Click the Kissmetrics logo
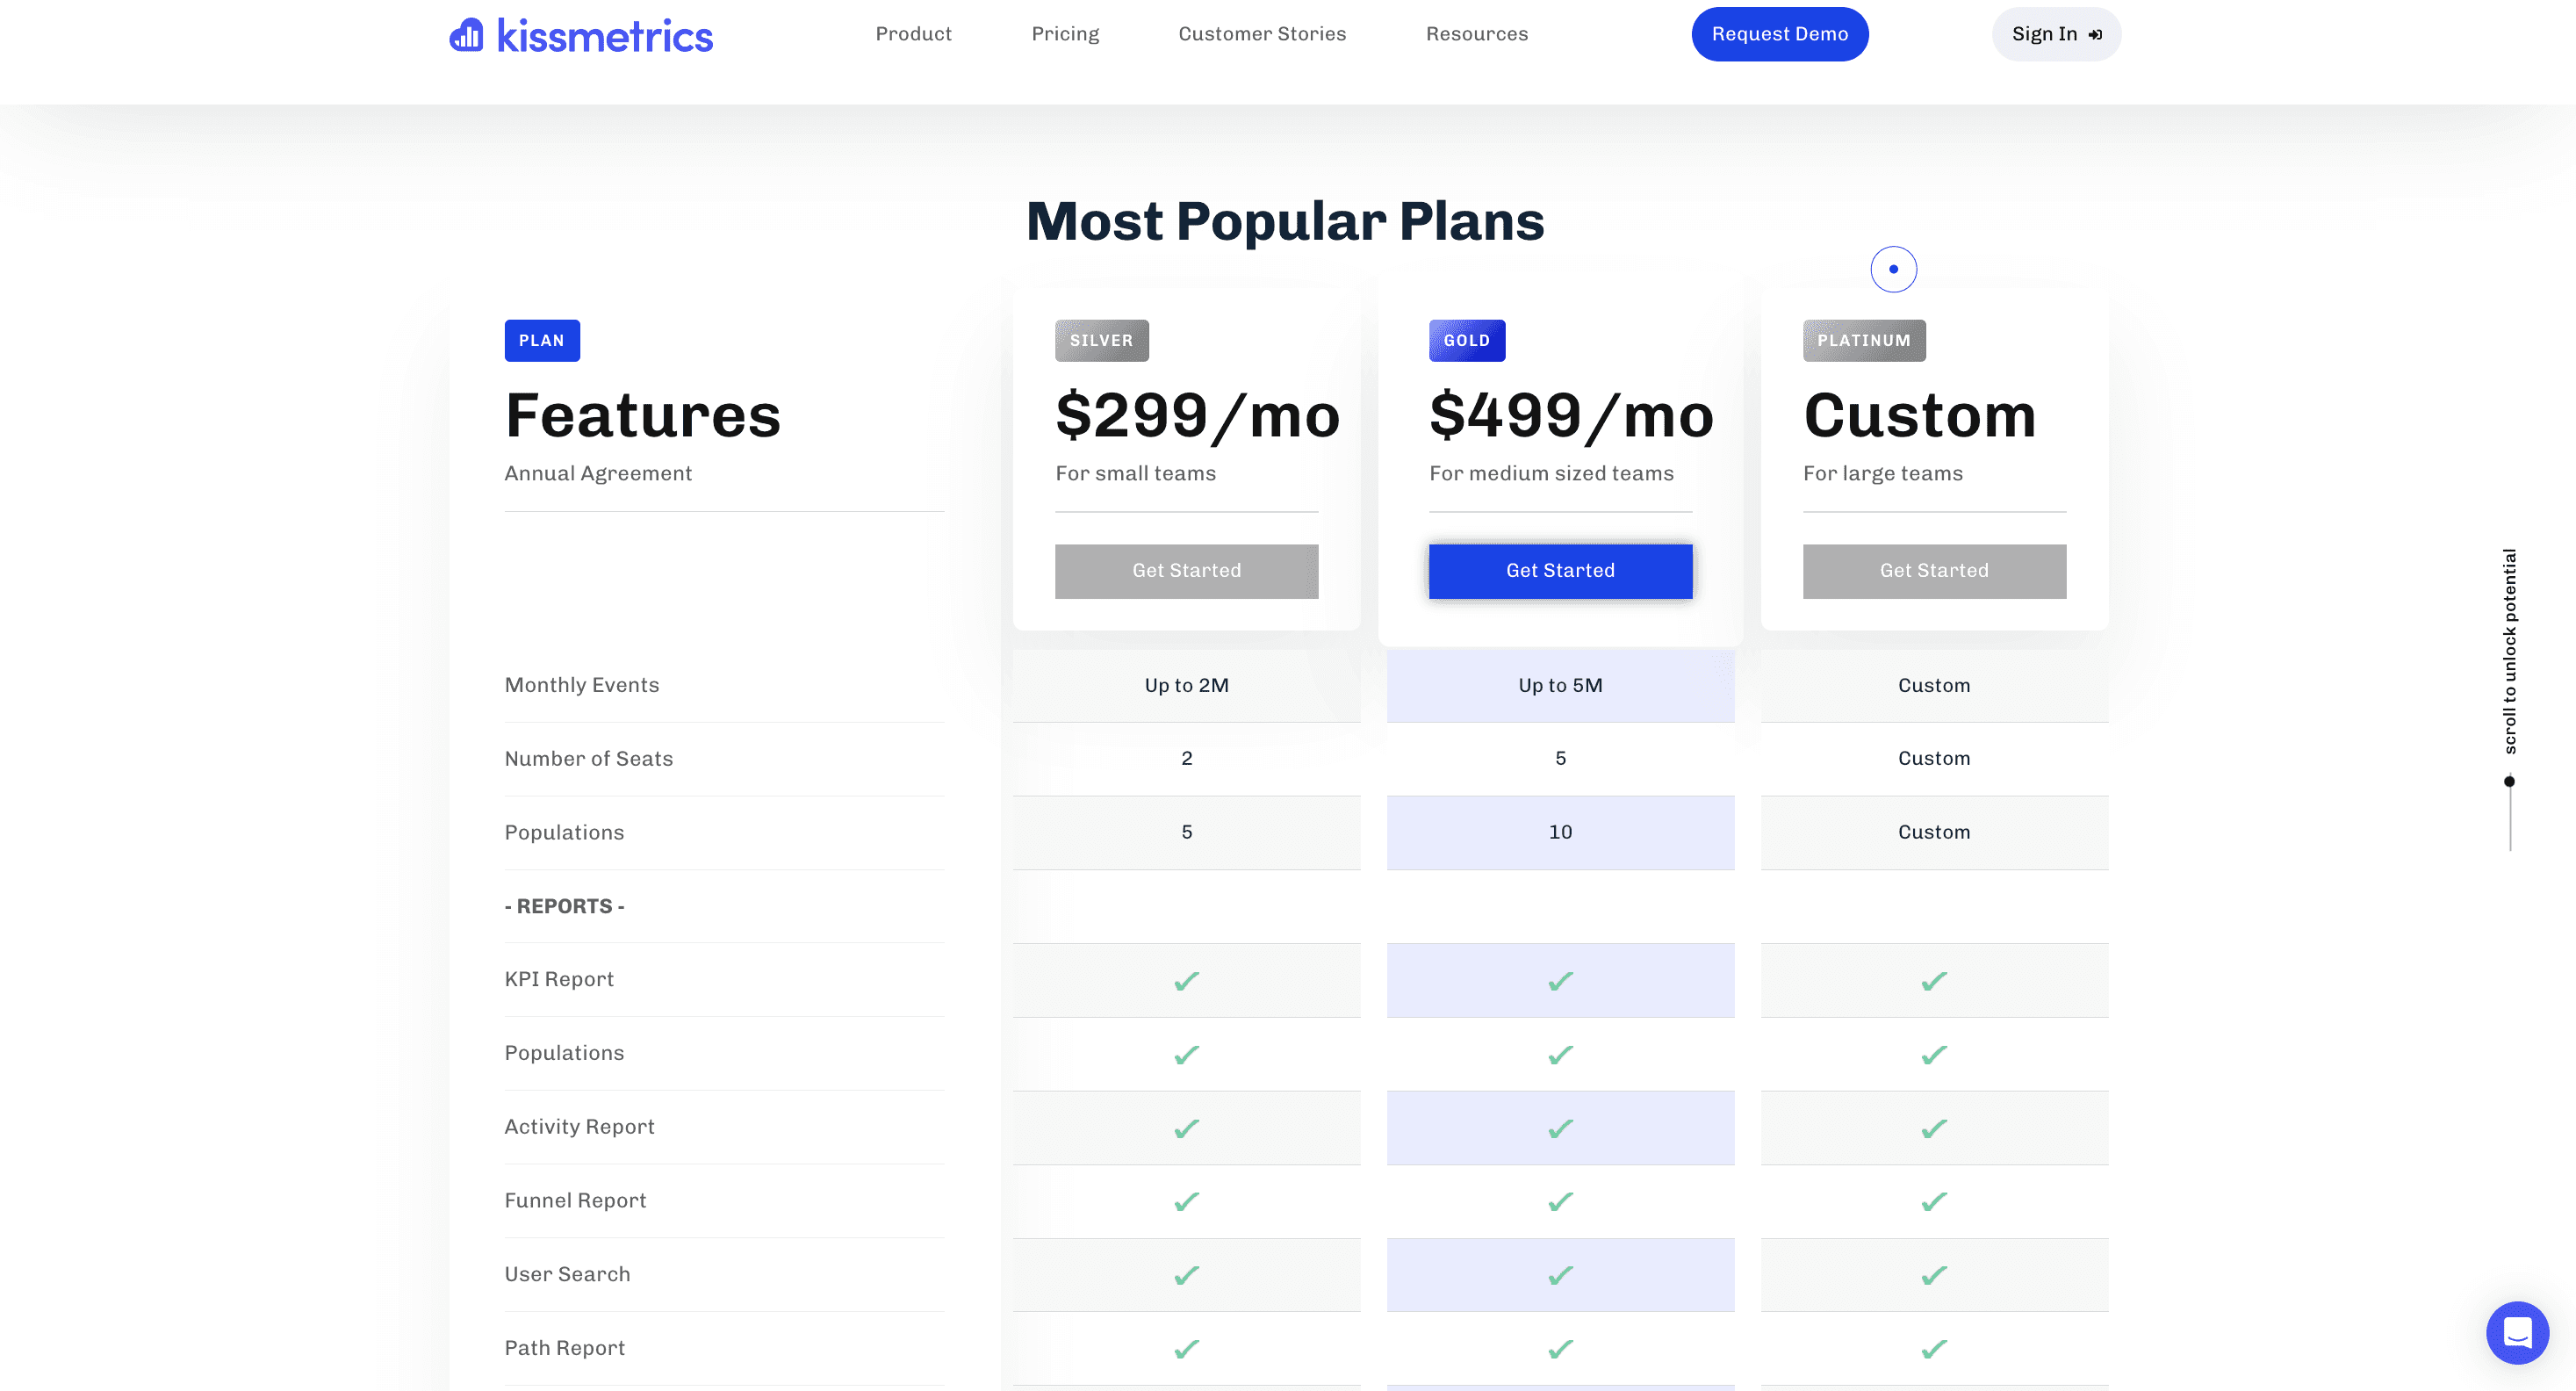The height and width of the screenshot is (1391, 2576). click(x=580, y=36)
